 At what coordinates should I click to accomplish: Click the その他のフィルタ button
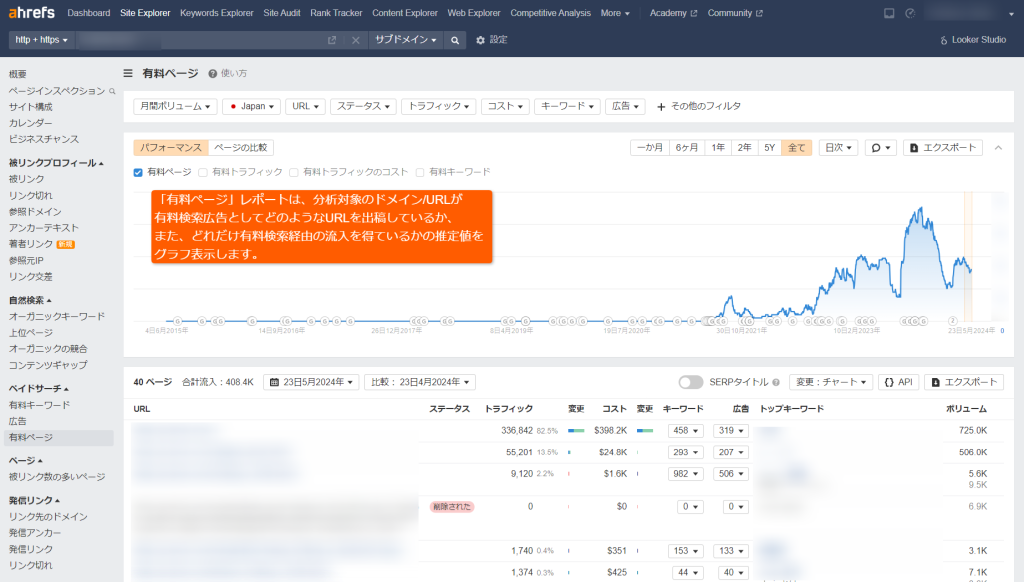pyautogui.click(x=697, y=105)
